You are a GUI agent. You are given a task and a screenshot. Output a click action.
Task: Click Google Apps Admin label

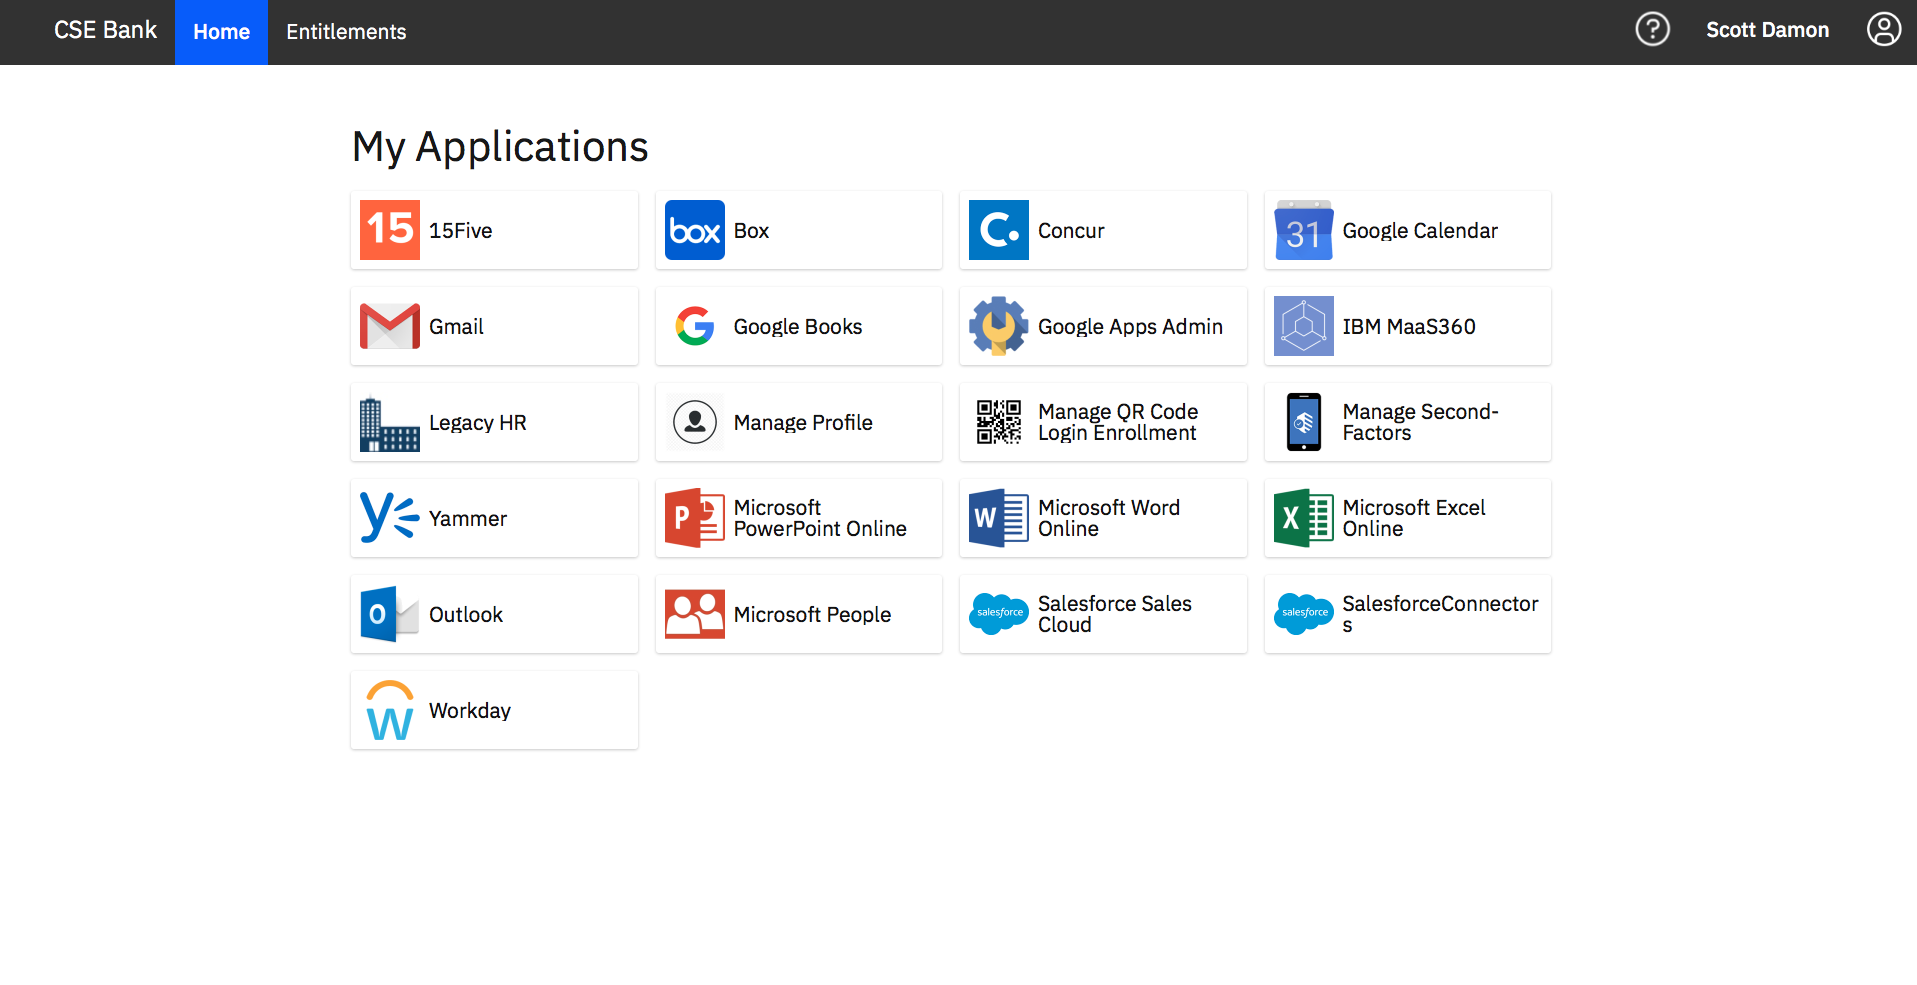click(x=1130, y=327)
